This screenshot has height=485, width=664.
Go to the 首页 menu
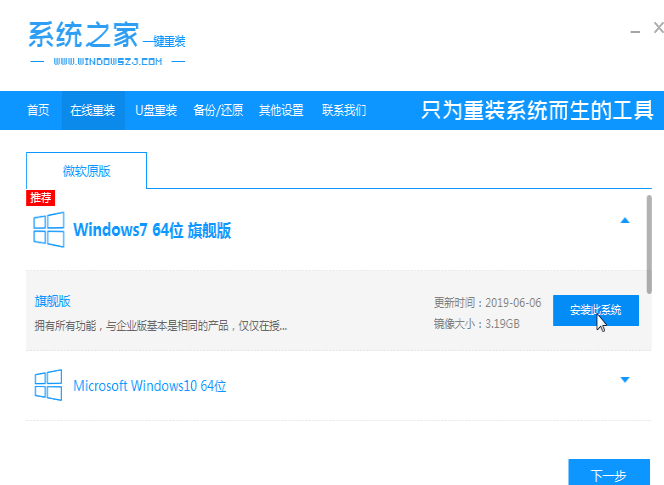38,110
